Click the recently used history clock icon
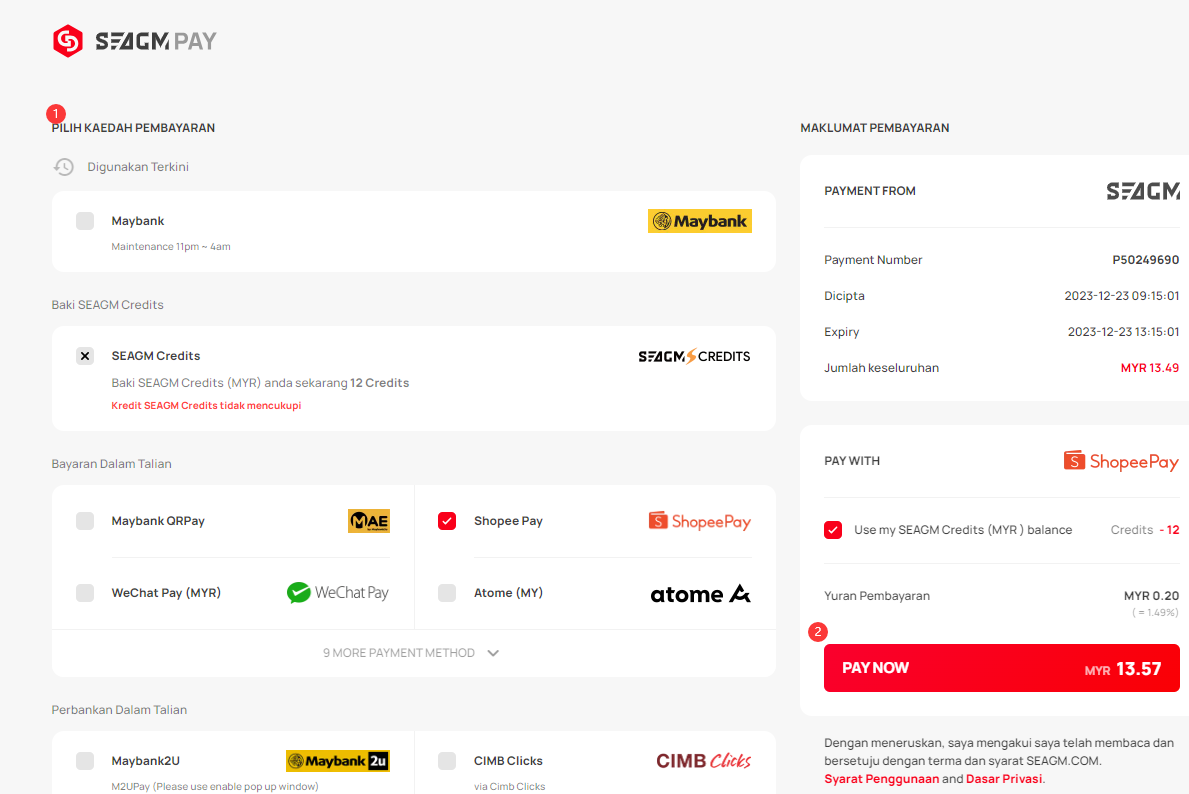The image size is (1189, 794). (64, 167)
